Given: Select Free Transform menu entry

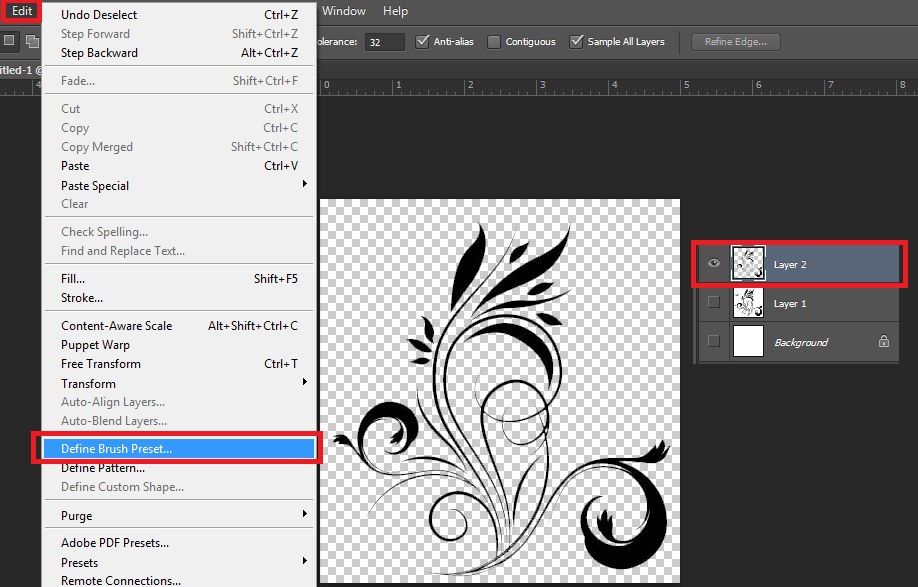Looking at the screenshot, I should [101, 364].
